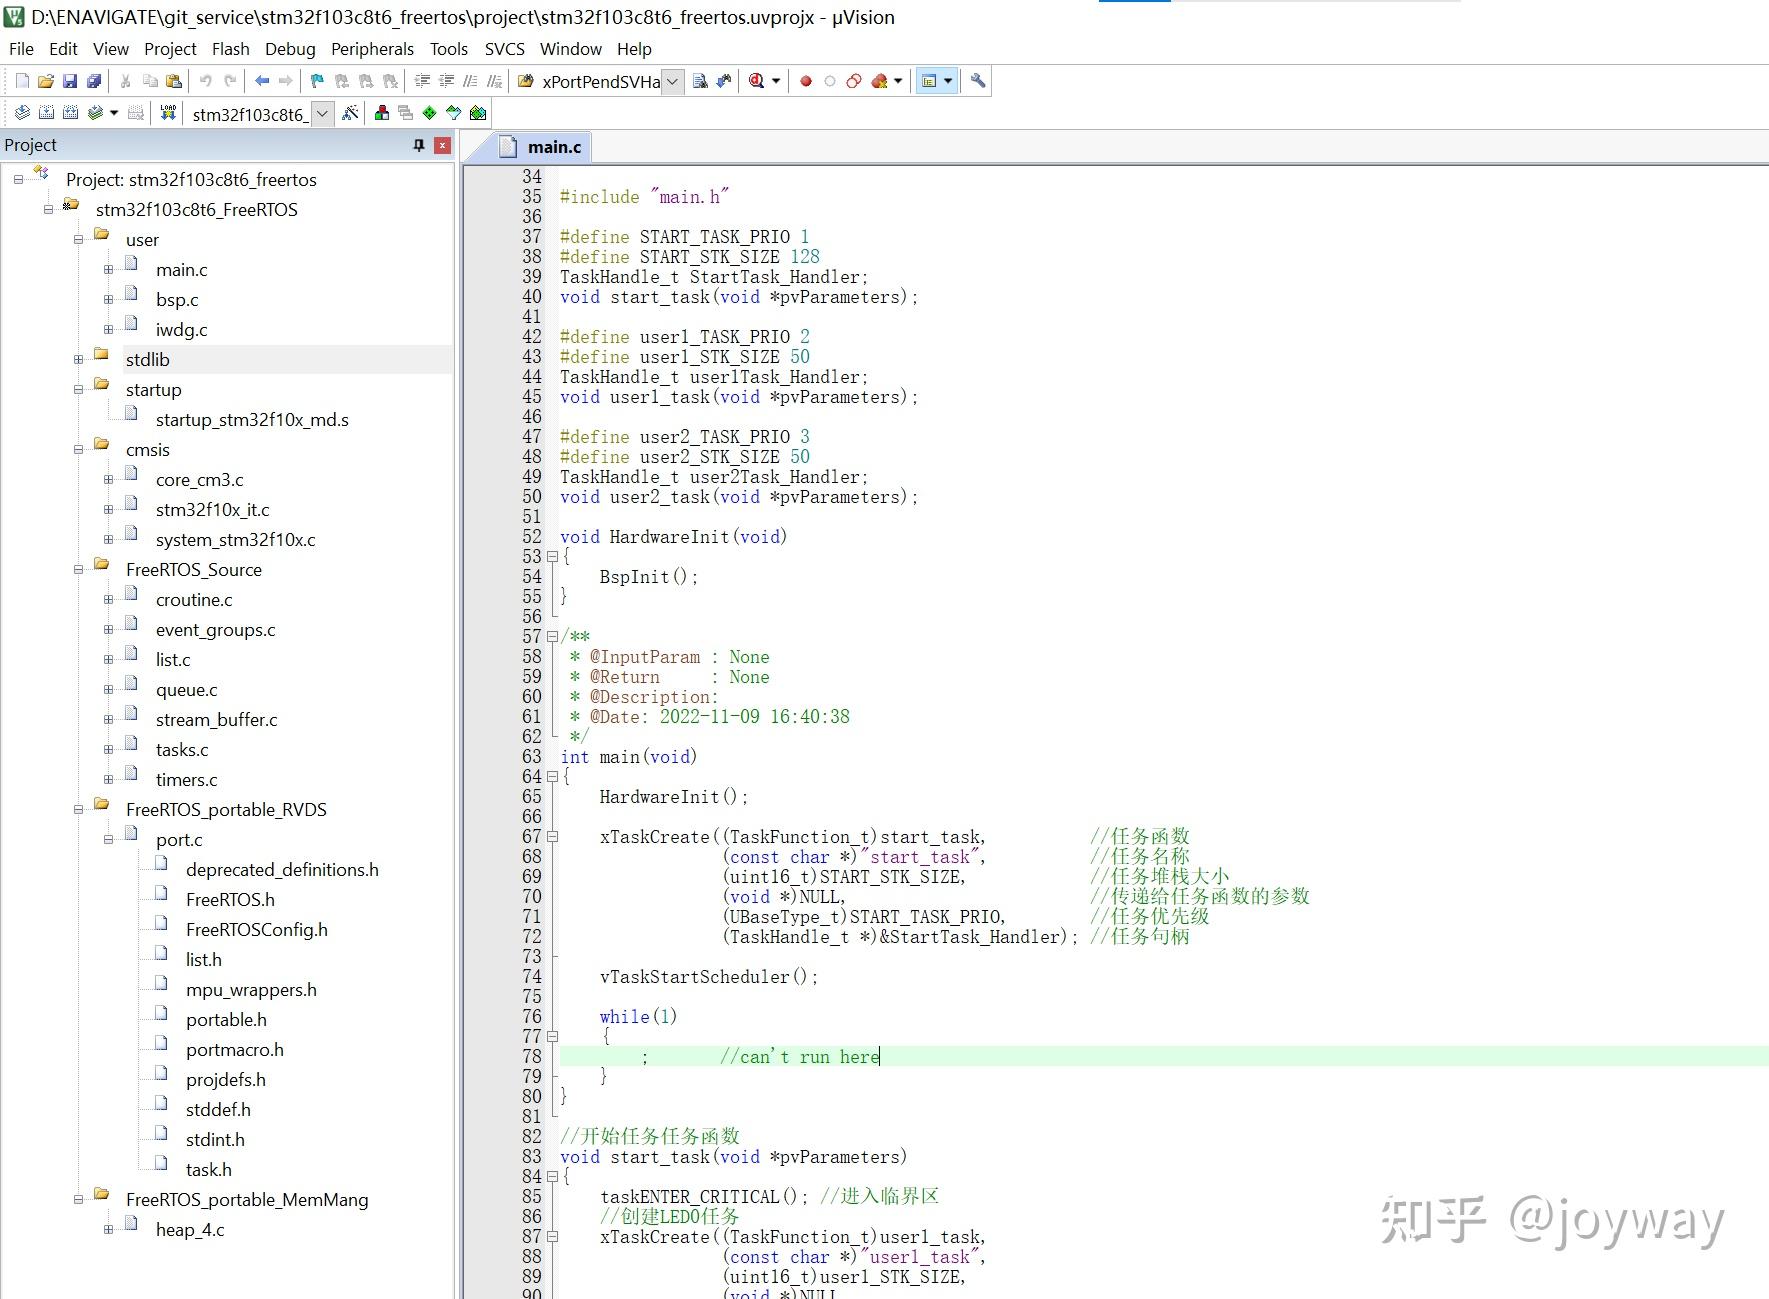Select the main.c editor tab
The image size is (1769, 1299).
(553, 146)
